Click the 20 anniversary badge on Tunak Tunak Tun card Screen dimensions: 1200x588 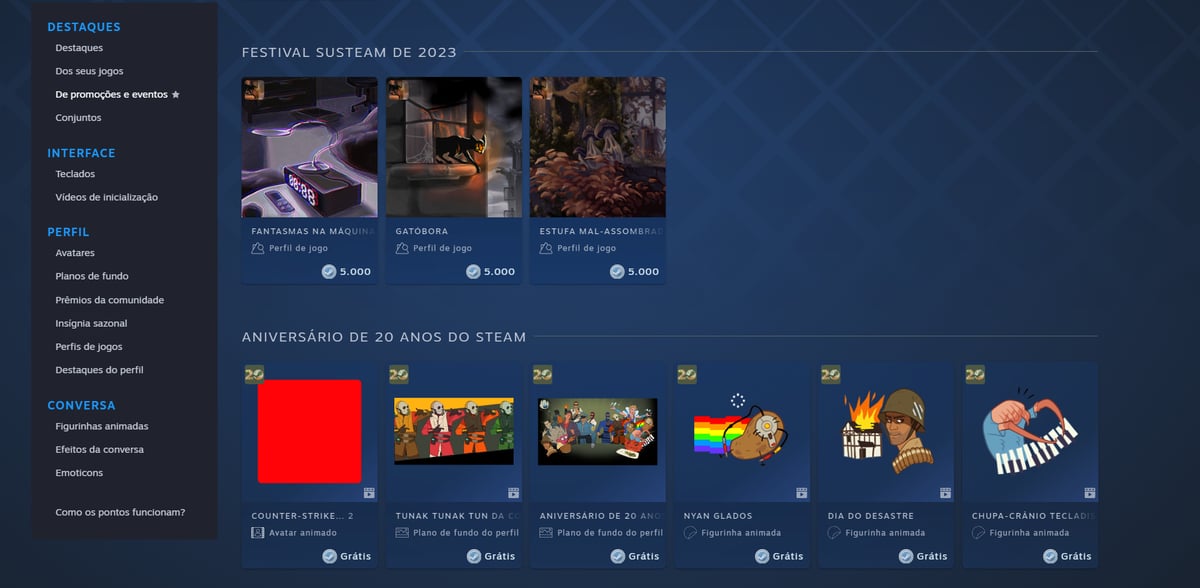pyautogui.click(x=398, y=374)
